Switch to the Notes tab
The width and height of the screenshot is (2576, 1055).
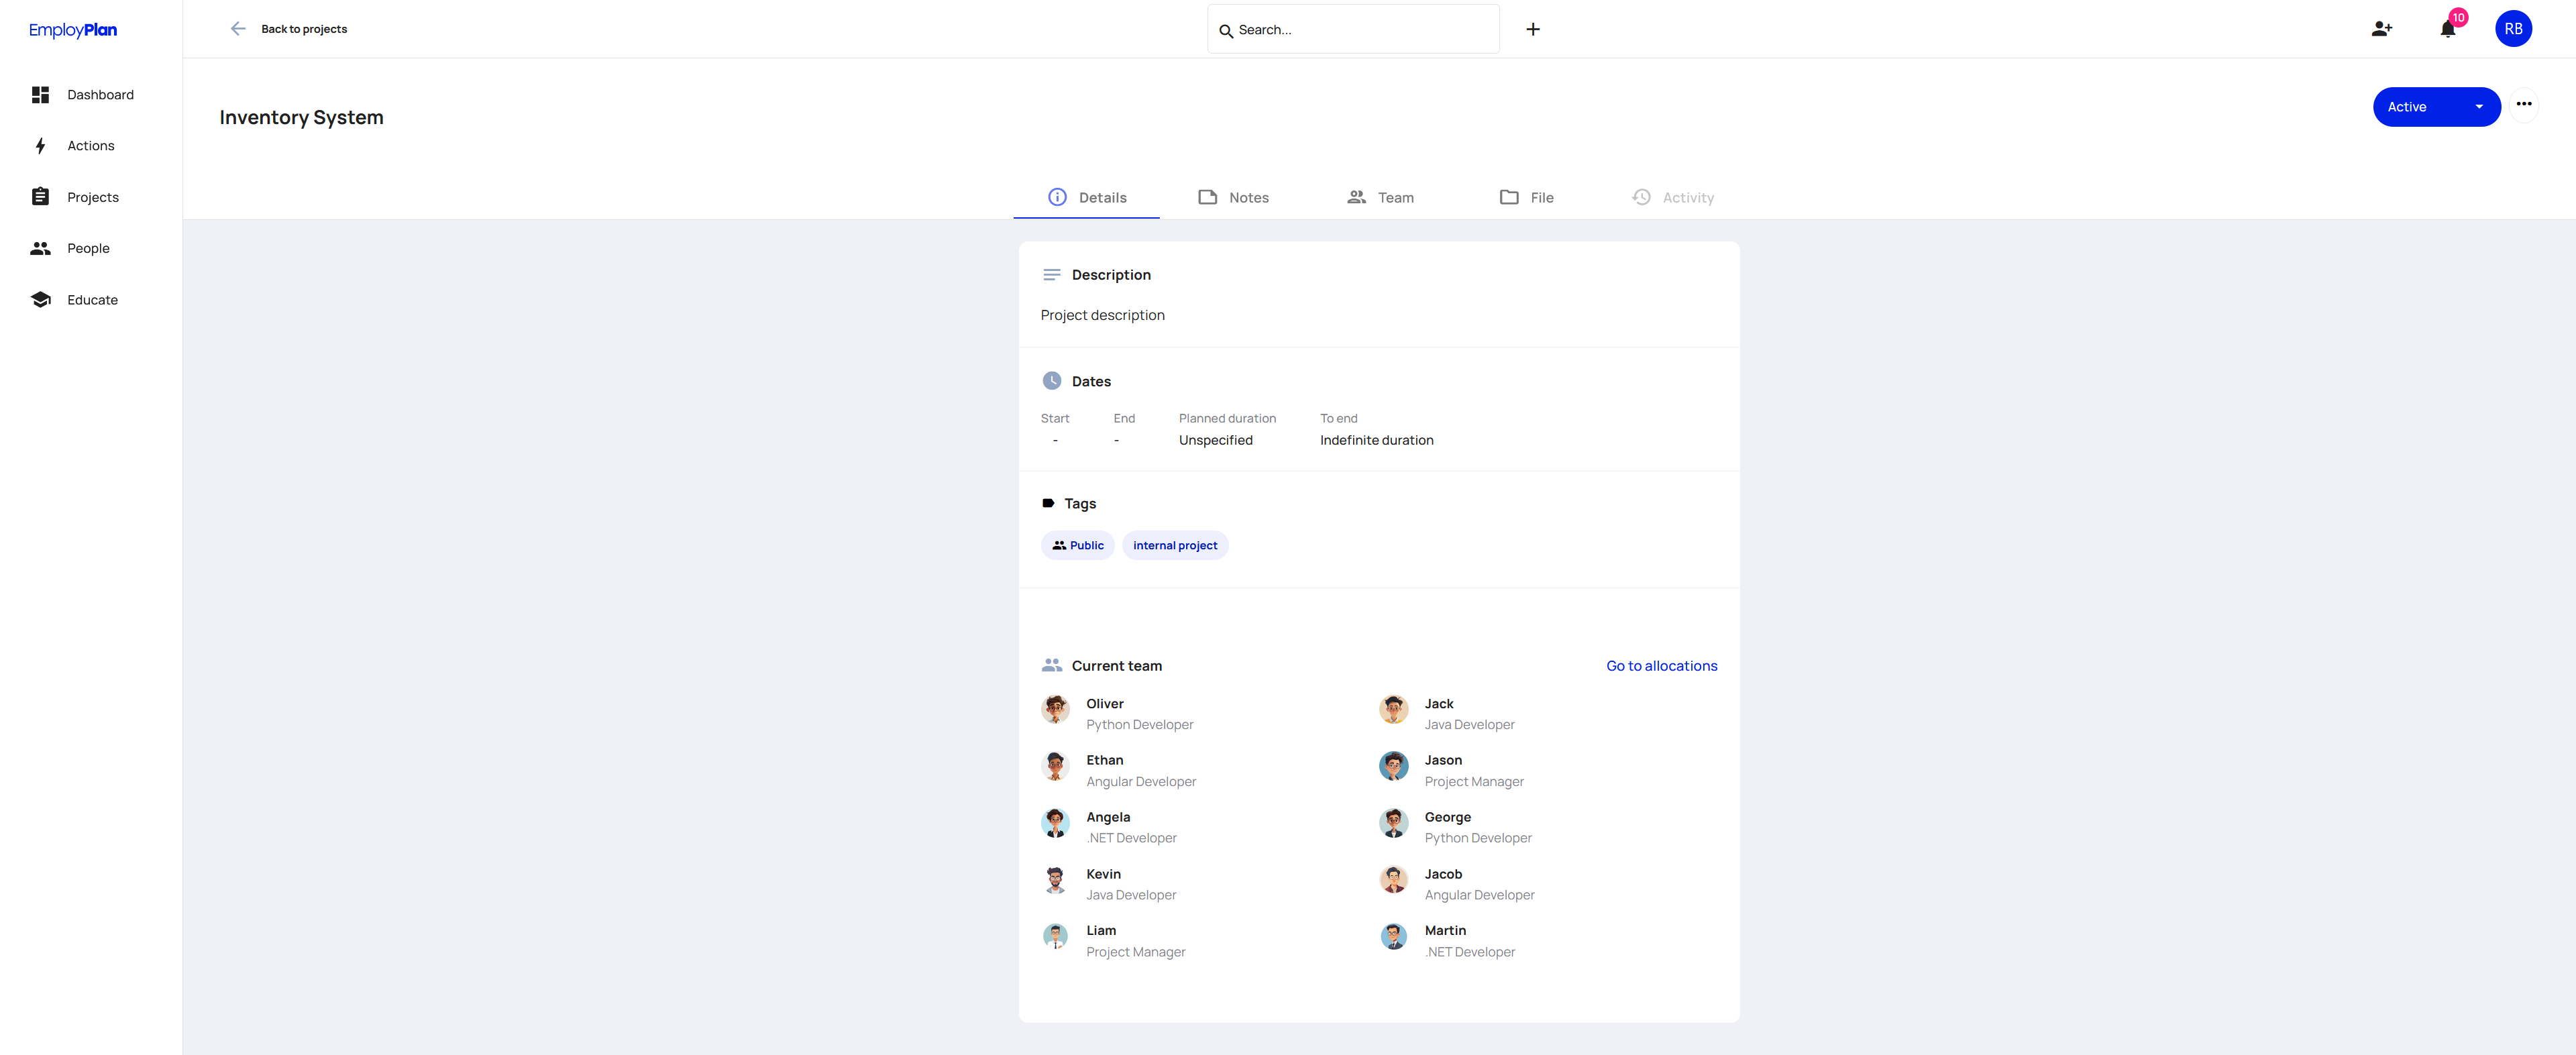pyautogui.click(x=1233, y=198)
